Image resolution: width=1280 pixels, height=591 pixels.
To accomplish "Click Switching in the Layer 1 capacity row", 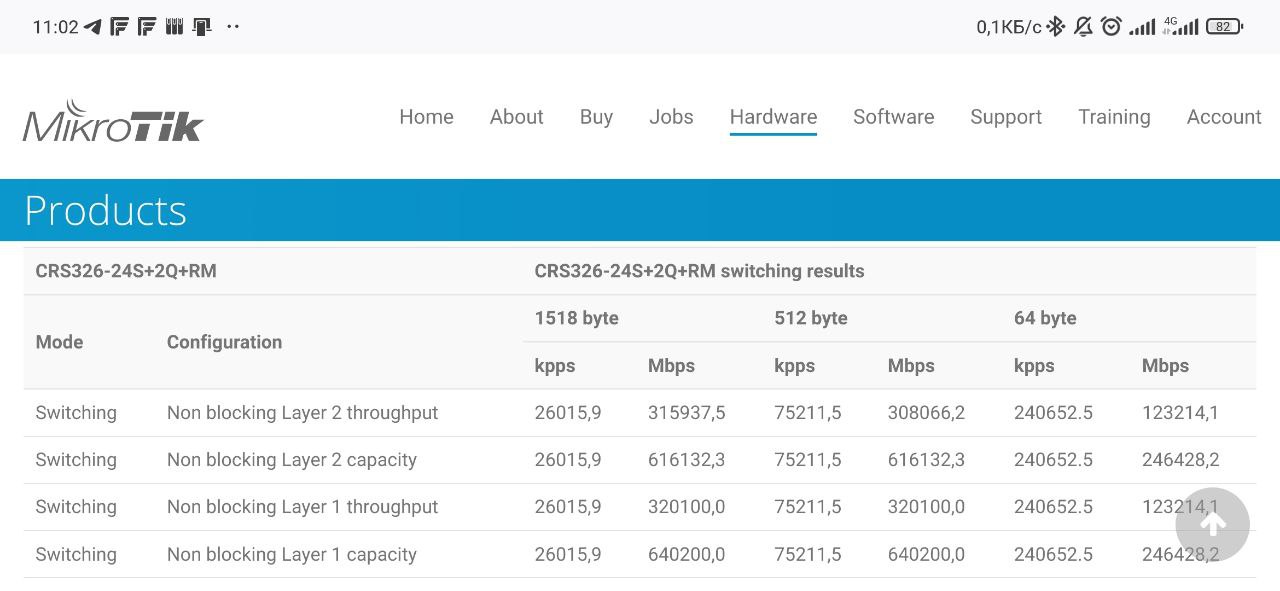I will point(76,555).
